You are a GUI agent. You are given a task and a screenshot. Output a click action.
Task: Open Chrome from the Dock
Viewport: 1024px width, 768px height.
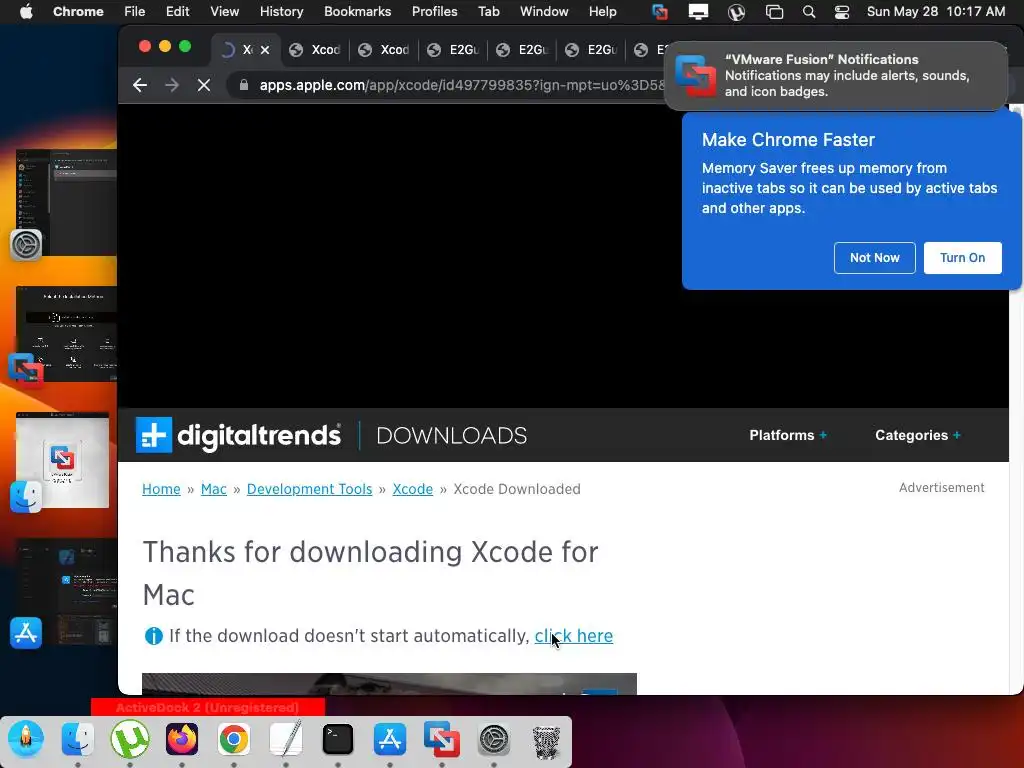pyautogui.click(x=234, y=740)
